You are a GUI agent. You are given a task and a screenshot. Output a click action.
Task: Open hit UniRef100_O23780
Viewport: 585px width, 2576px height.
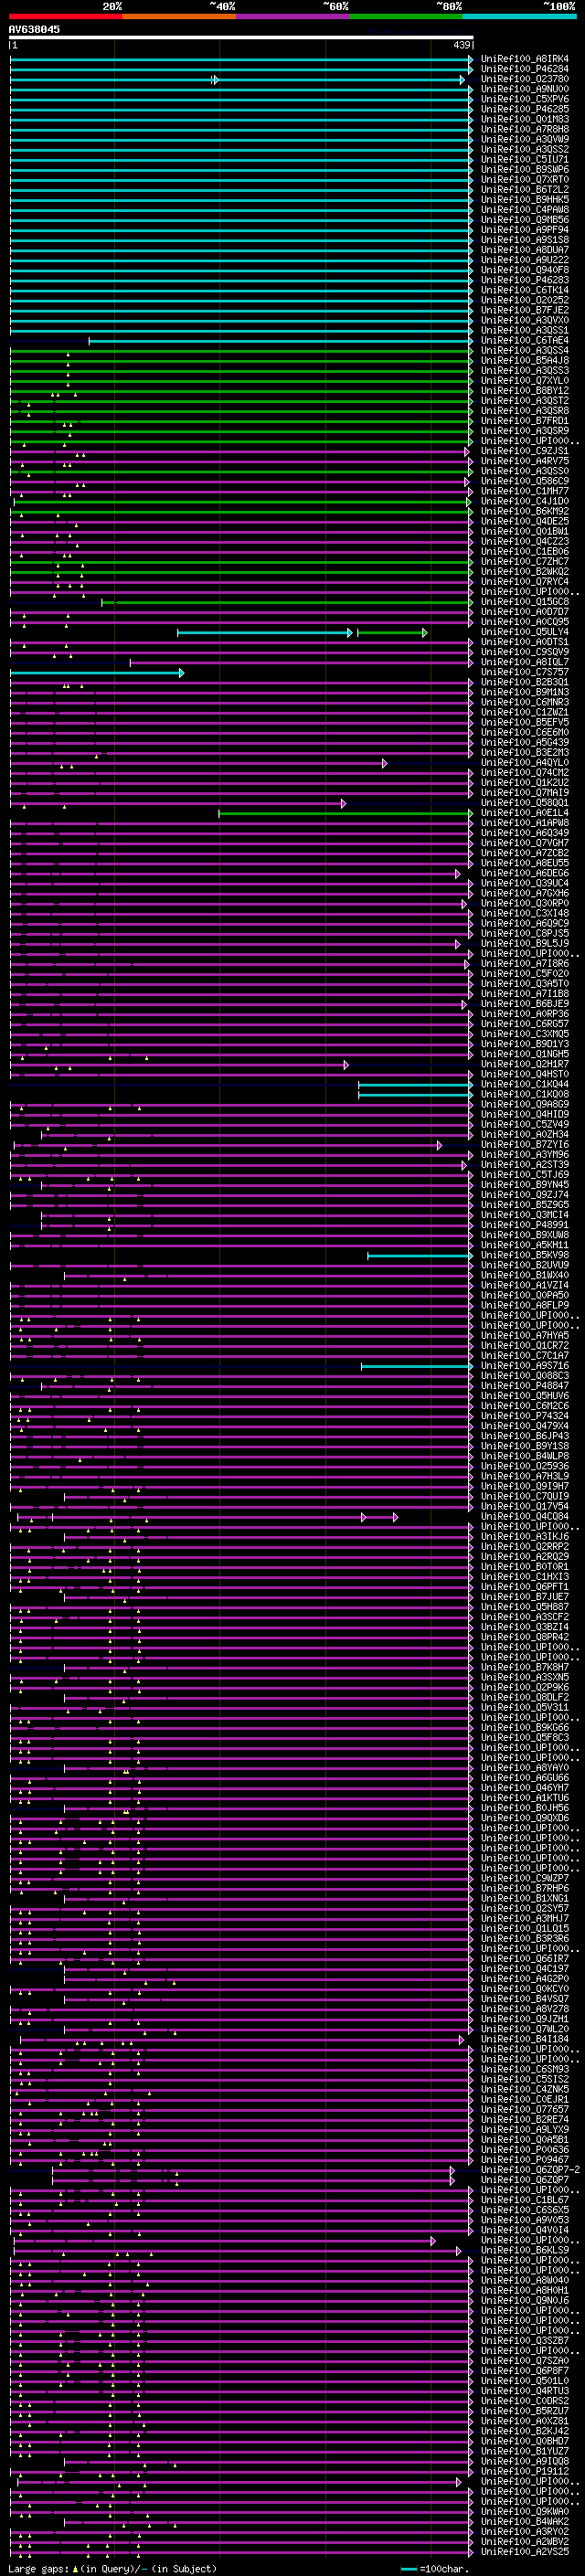click(x=524, y=79)
